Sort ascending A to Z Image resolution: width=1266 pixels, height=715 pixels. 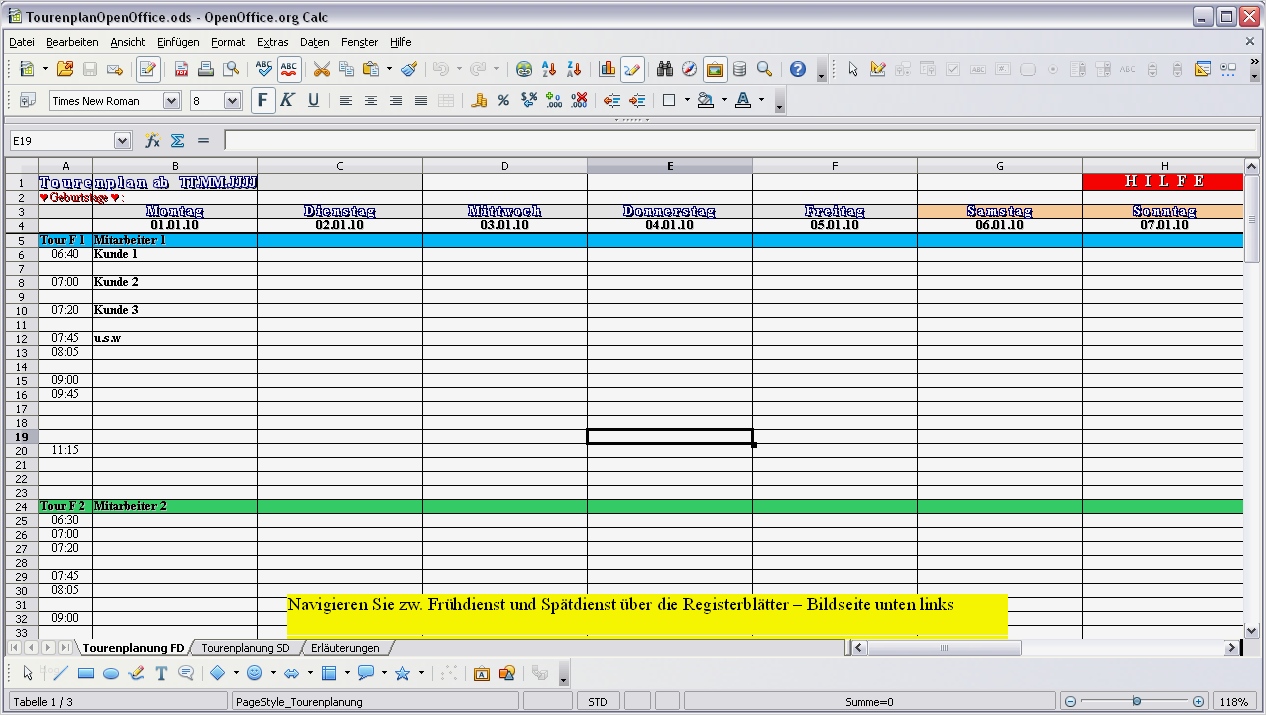(548, 69)
